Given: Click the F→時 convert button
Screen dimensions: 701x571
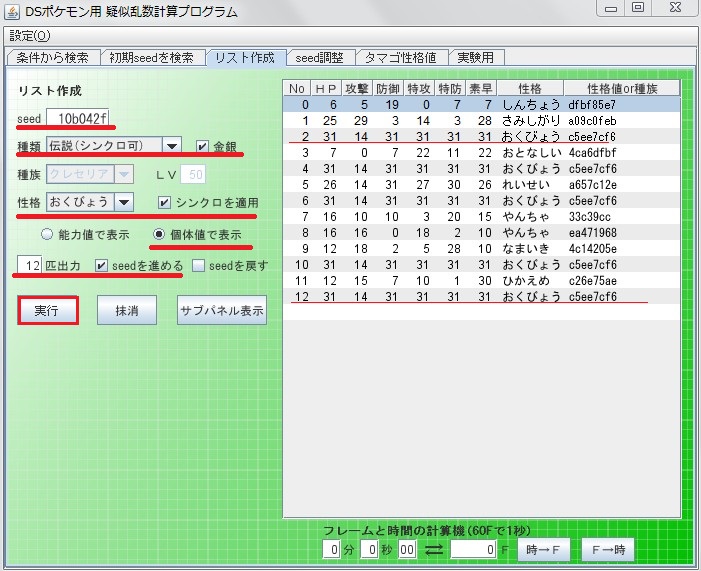Looking at the screenshot, I should click(608, 550).
